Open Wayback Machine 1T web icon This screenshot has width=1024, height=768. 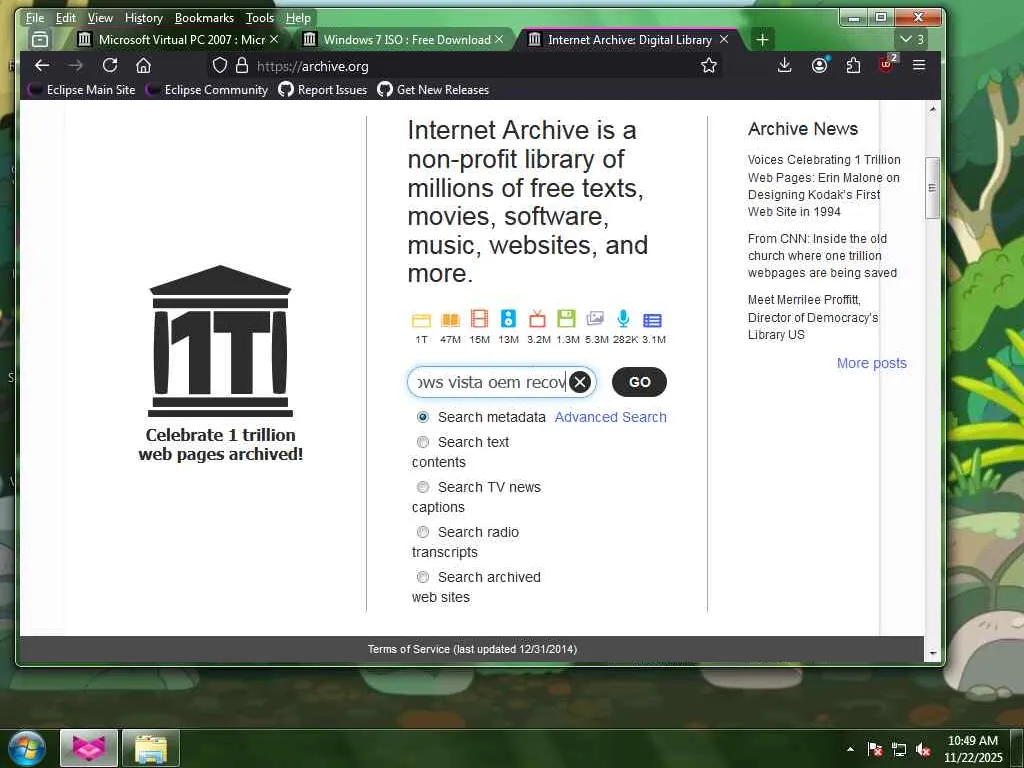(x=421, y=320)
